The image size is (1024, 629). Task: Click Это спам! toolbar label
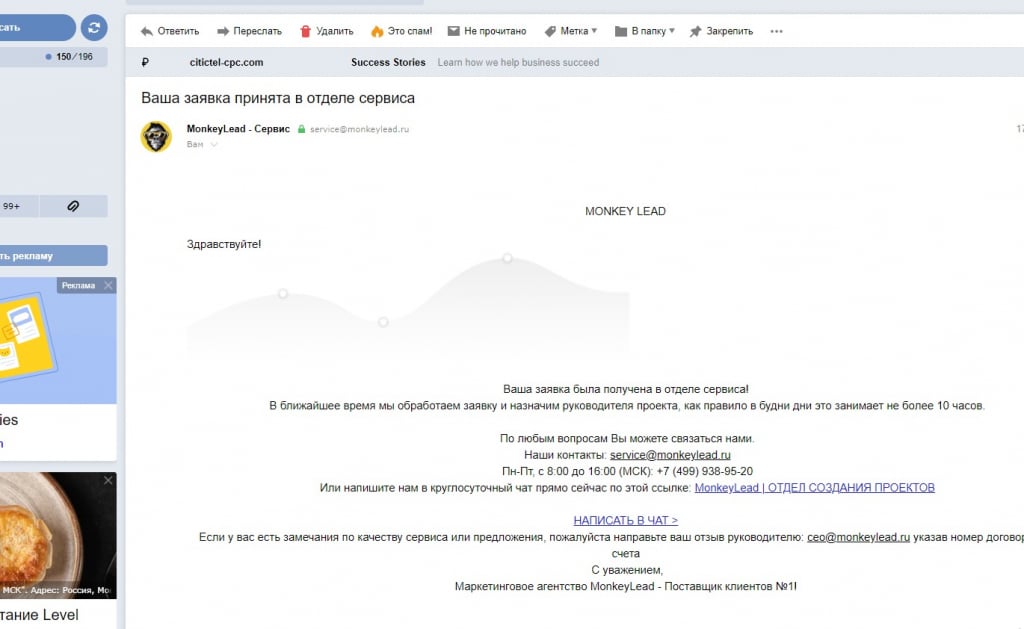410,31
